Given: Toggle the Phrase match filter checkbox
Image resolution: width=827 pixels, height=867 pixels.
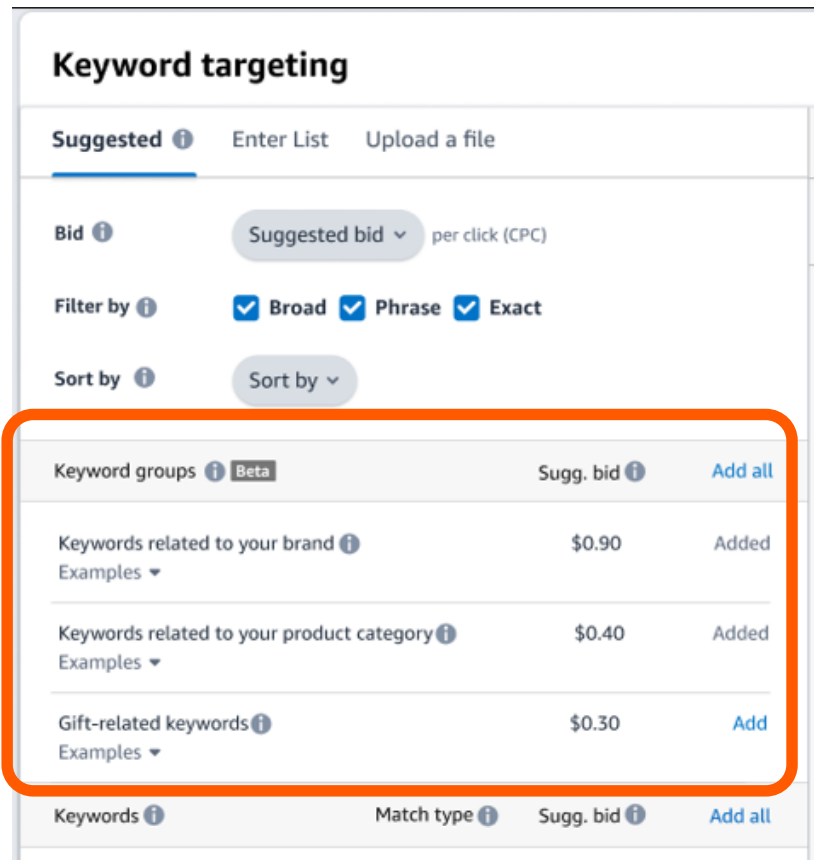Looking at the screenshot, I should 352,308.
